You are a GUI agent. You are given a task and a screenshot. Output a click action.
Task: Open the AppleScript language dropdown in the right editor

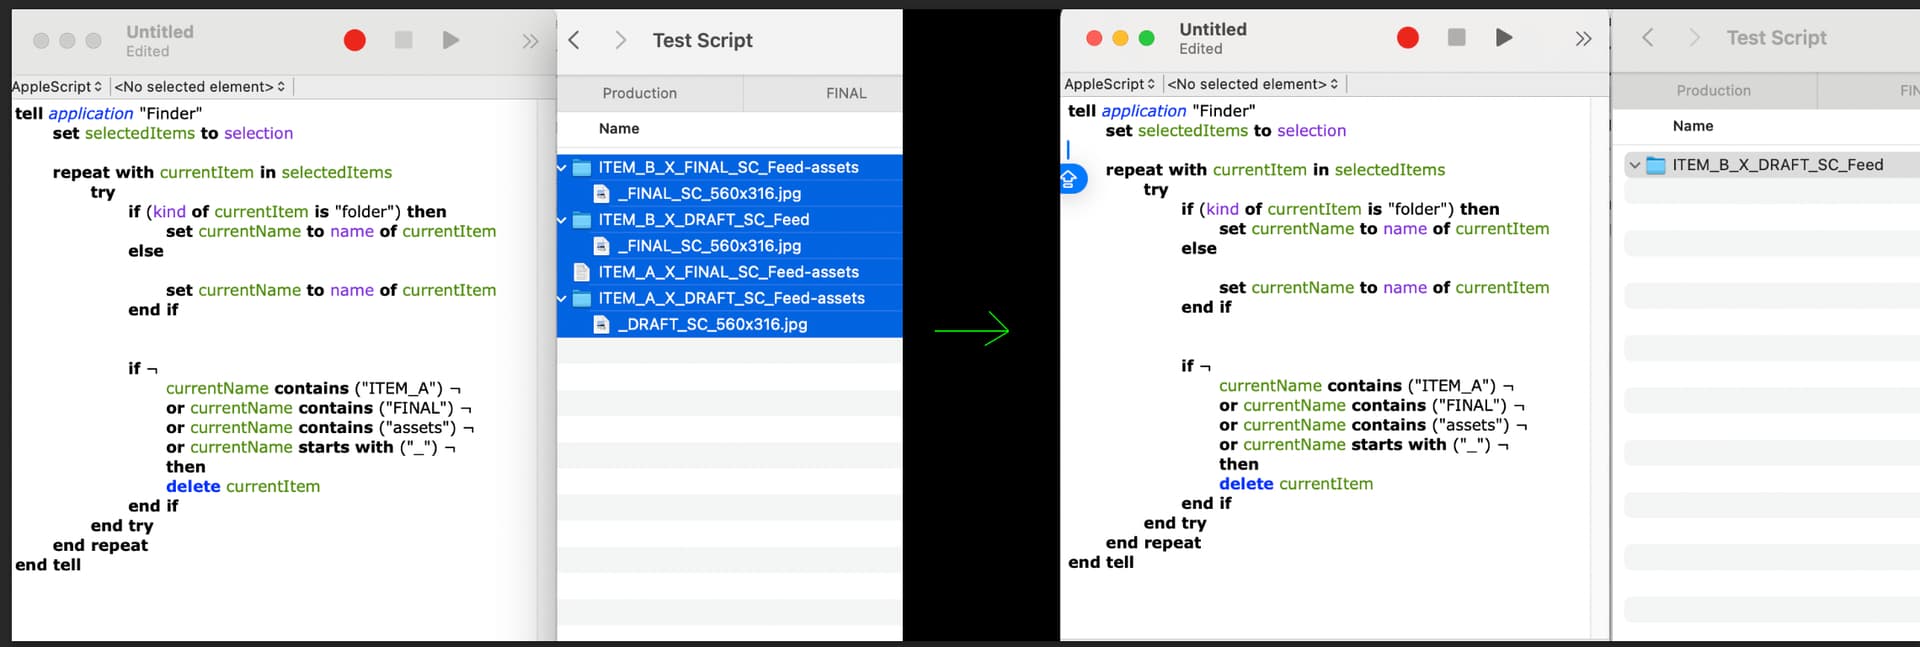coord(1110,84)
